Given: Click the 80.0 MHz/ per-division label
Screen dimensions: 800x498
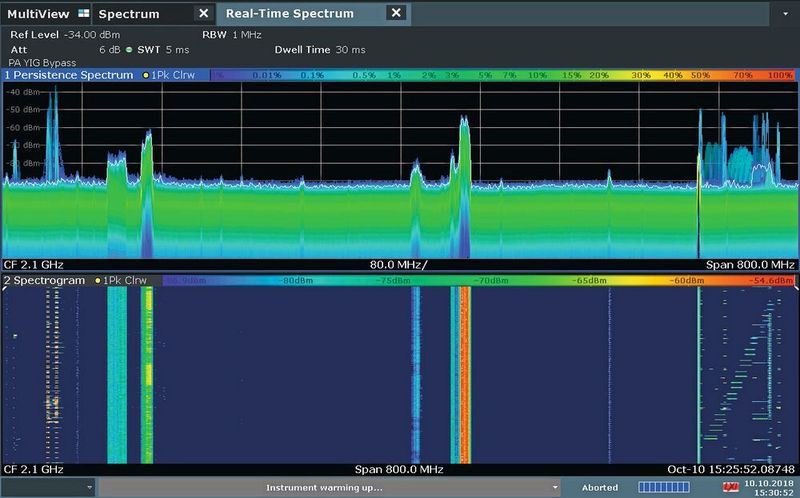Looking at the screenshot, I should 398,264.
